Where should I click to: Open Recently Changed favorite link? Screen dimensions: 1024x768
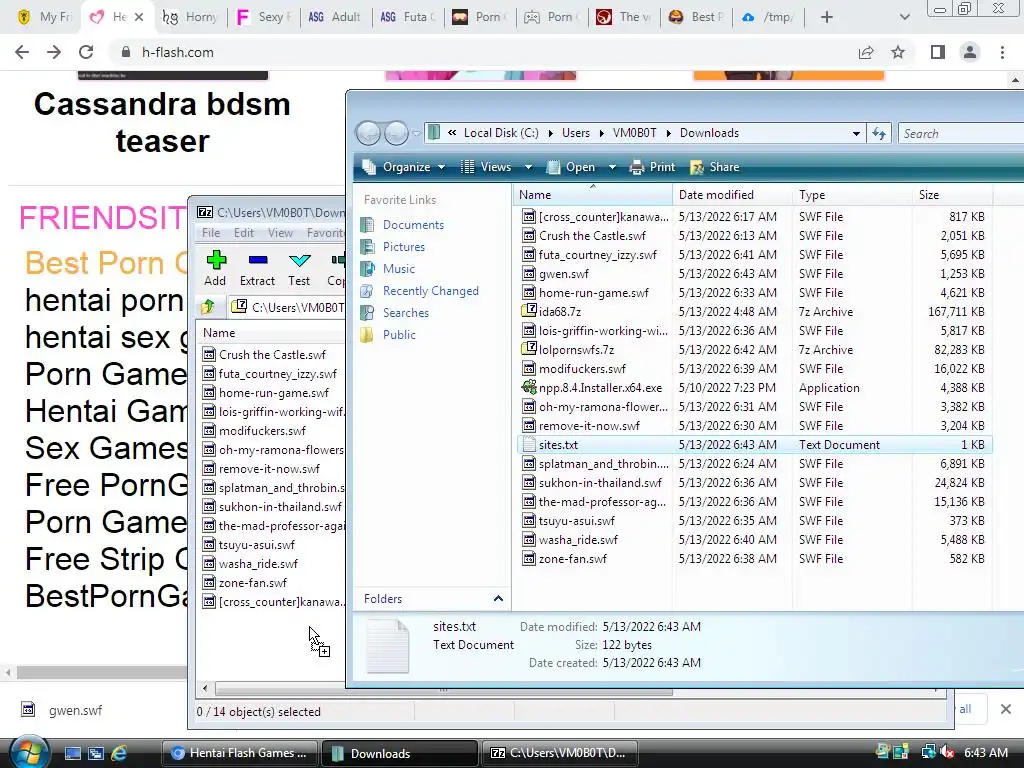[x=430, y=291]
